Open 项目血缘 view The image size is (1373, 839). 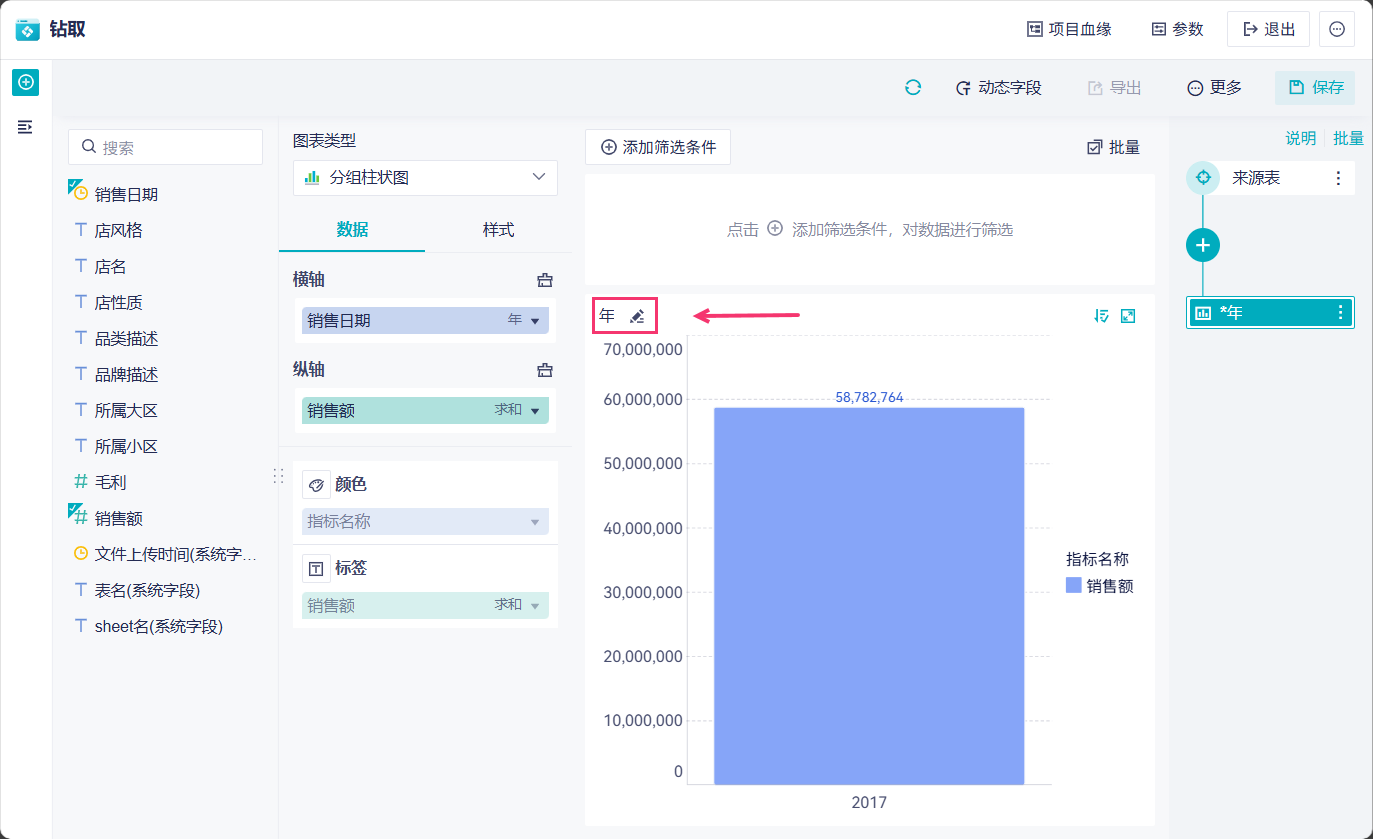[1069, 29]
